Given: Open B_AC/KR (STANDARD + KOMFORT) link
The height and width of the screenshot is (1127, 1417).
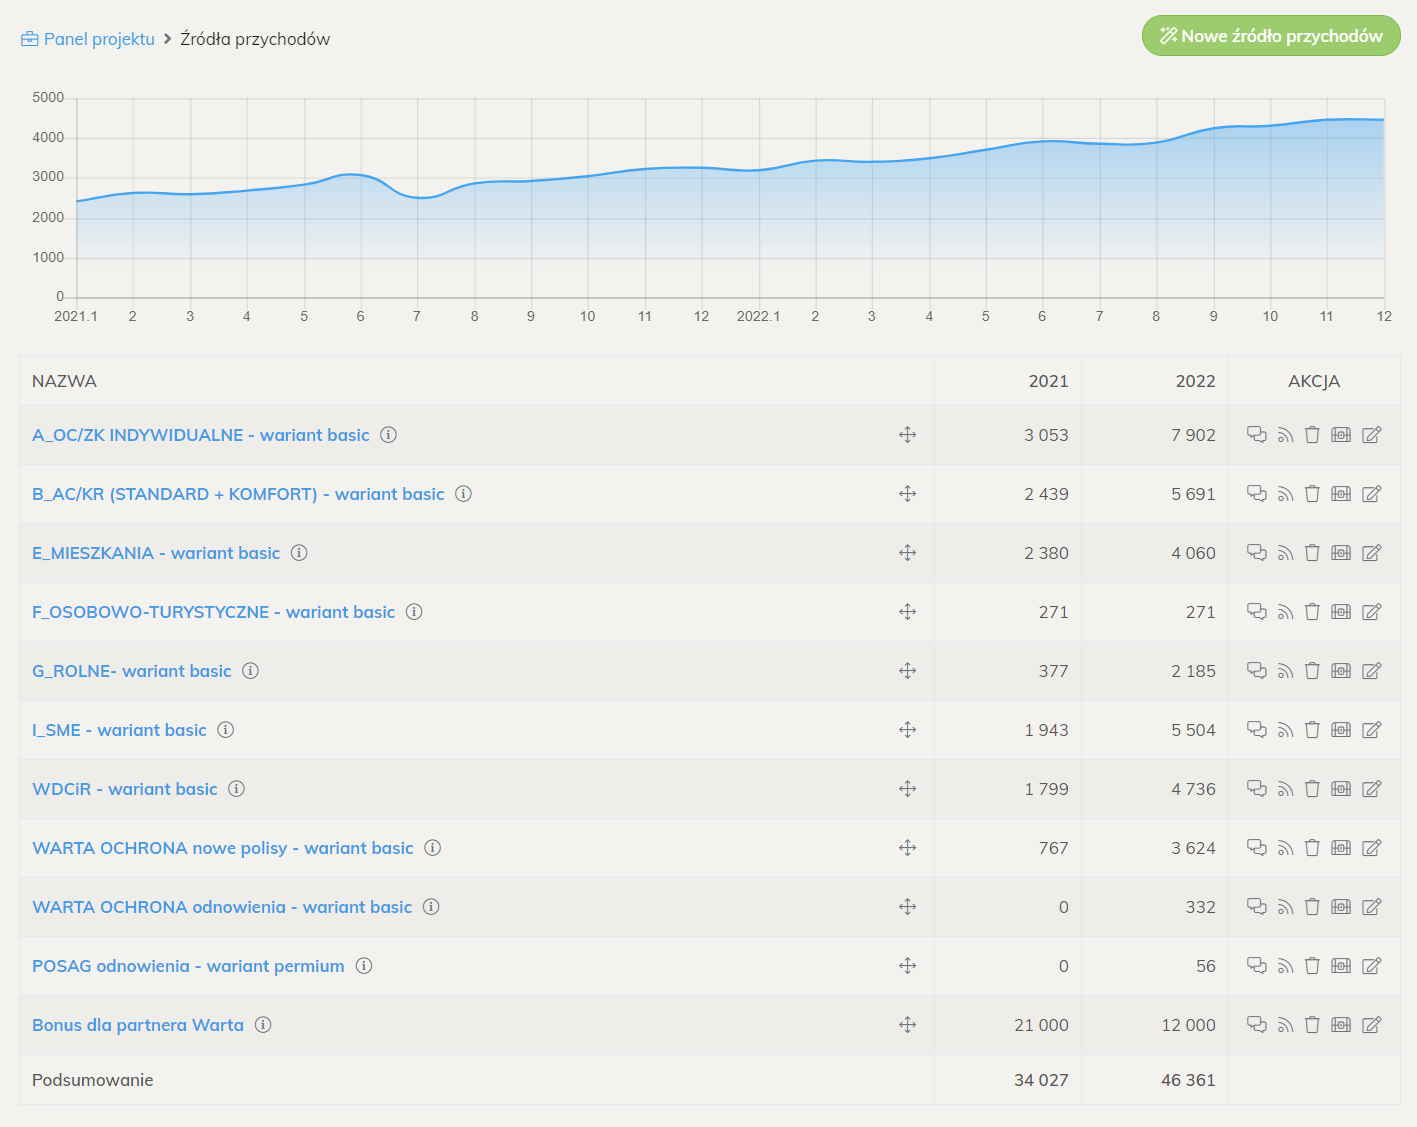Looking at the screenshot, I should click(238, 494).
